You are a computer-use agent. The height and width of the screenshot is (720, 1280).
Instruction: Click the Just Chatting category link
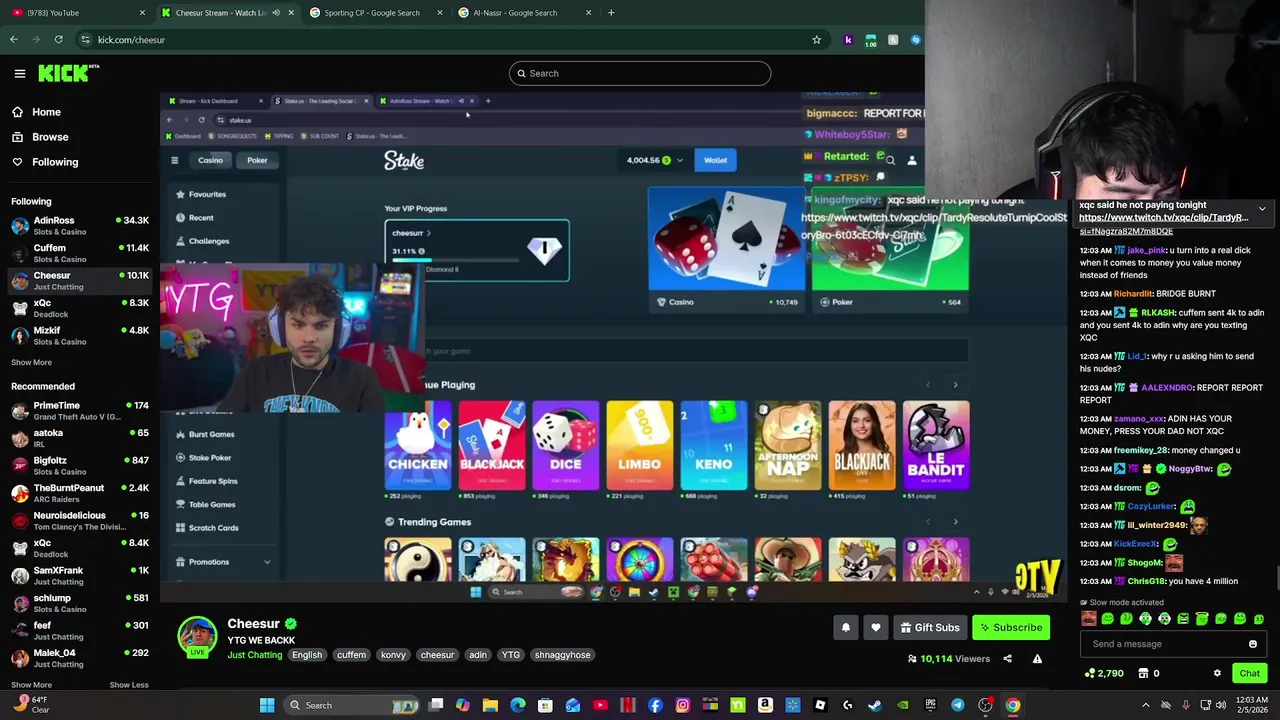255,655
